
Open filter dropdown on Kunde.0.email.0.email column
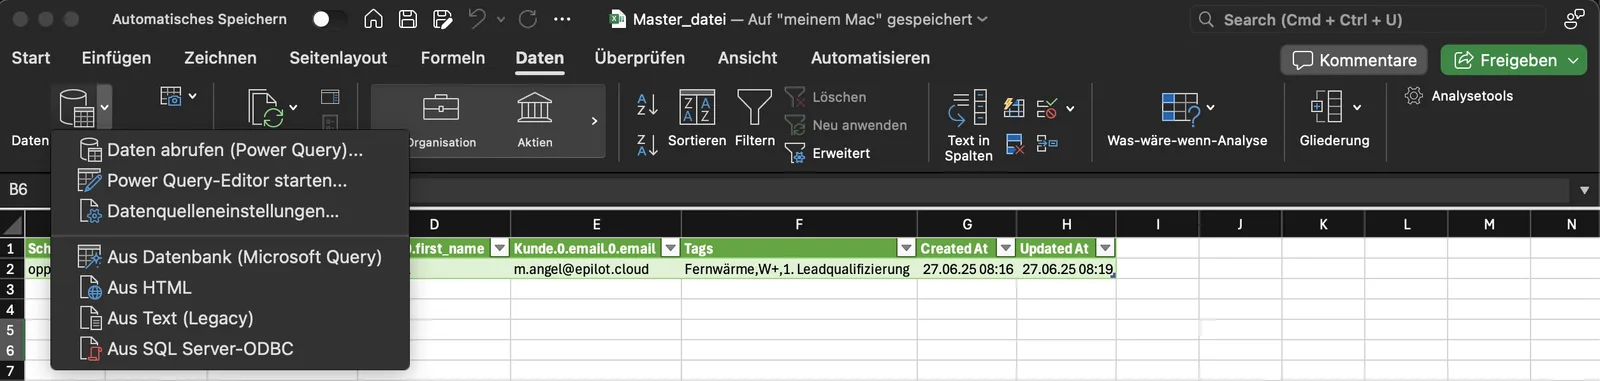tap(670, 248)
